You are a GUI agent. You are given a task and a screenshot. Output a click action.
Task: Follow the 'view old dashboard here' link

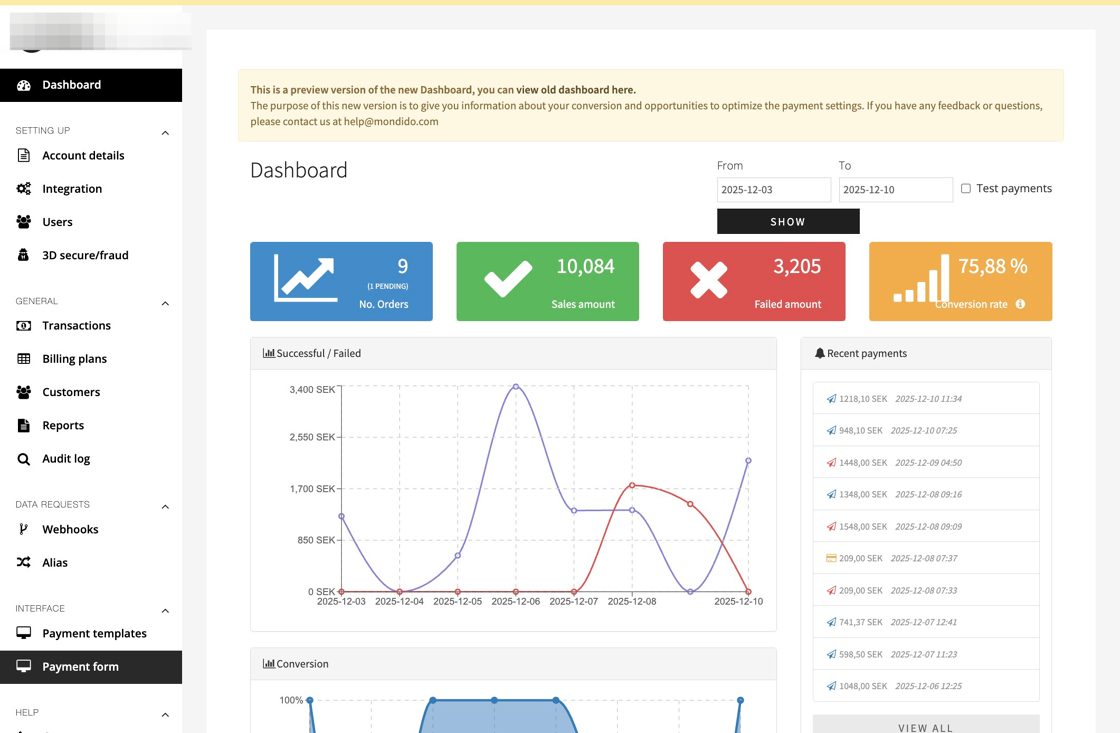(575, 90)
